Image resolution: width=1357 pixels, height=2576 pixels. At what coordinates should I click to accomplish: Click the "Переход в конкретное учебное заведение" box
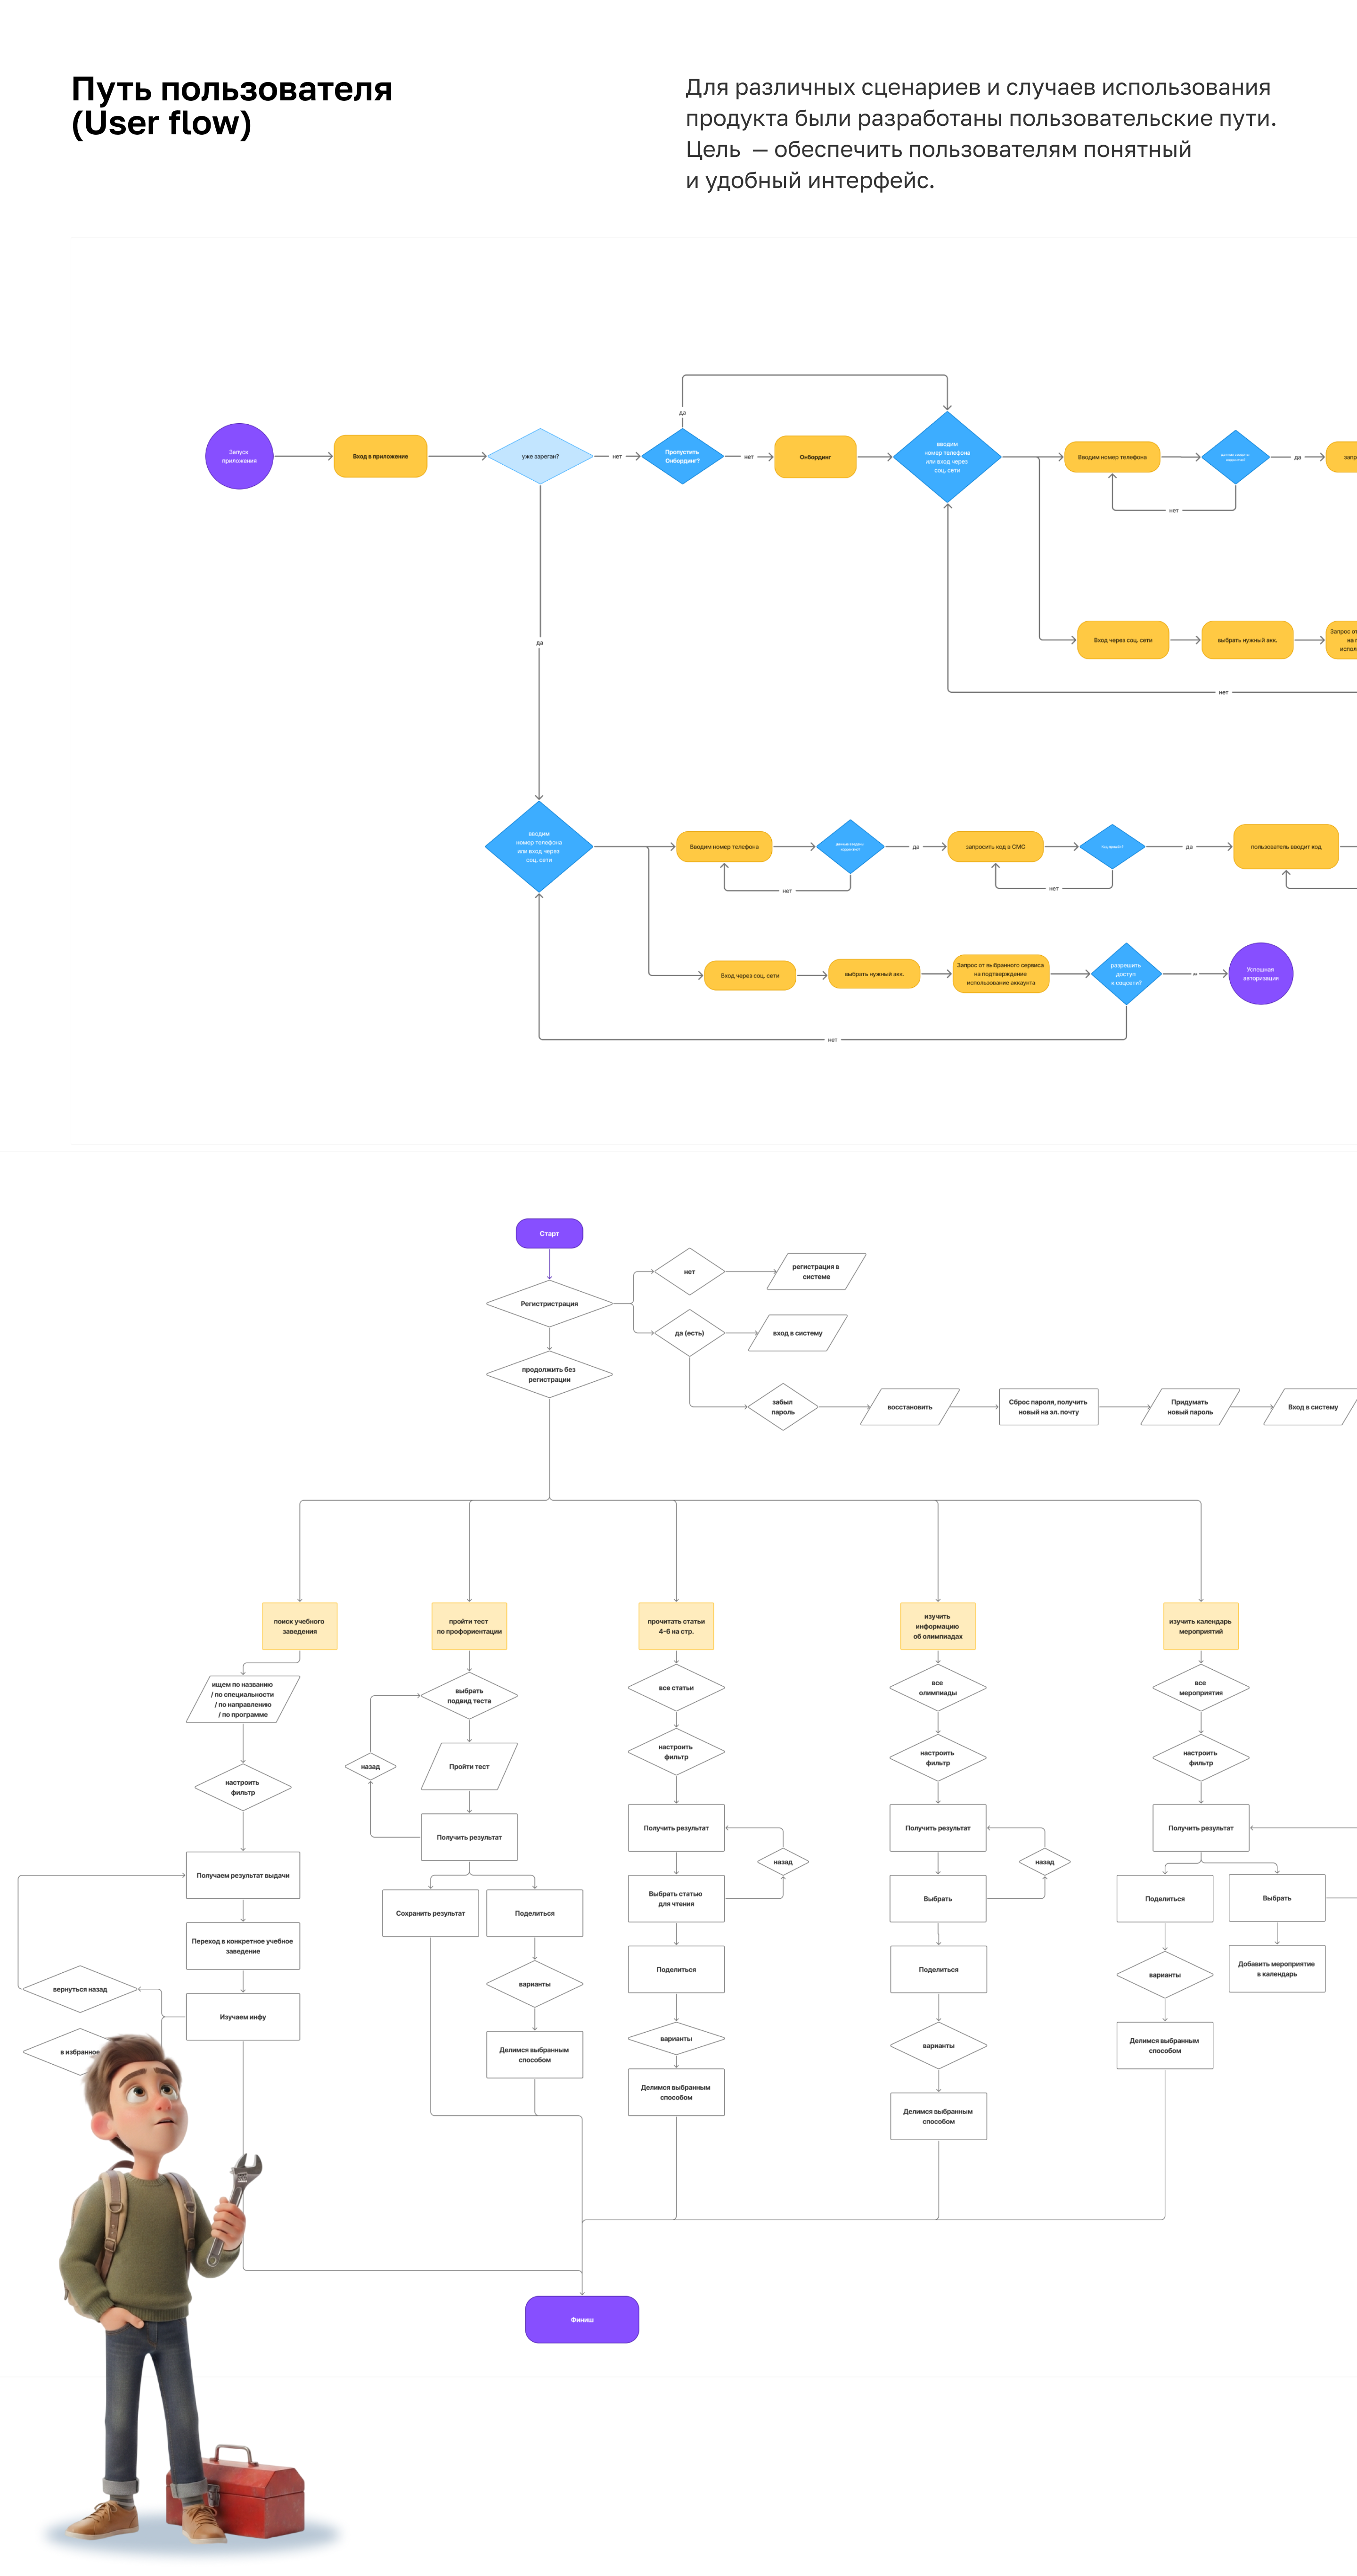pos(243,1946)
